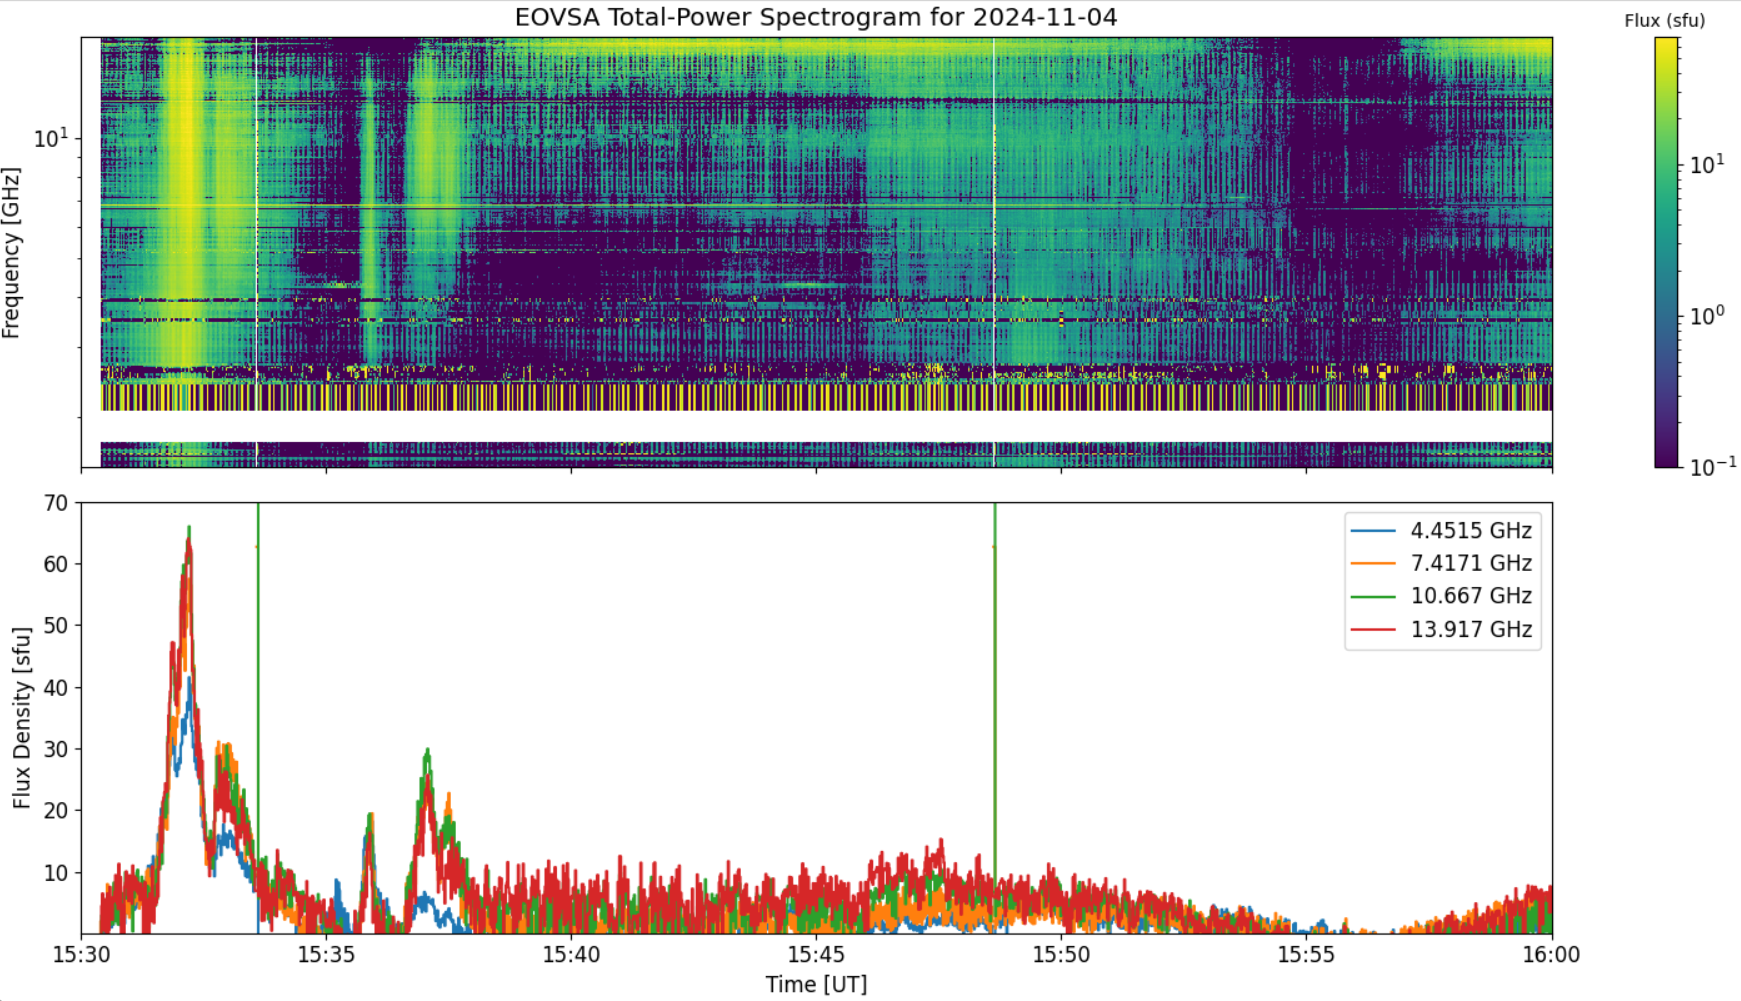Screen dimensions: 1741x1001
Task: Click the 70 flux density tick label
Action: click(57, 503)
